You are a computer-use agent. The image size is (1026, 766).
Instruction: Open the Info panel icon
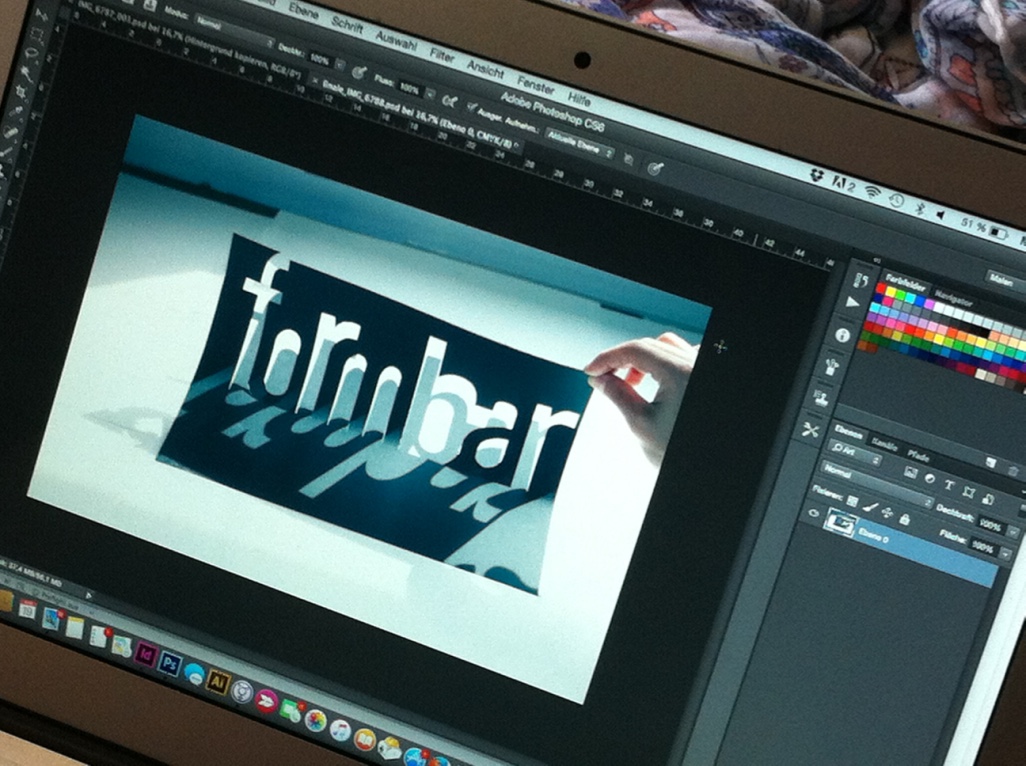(x=842, y=334)
